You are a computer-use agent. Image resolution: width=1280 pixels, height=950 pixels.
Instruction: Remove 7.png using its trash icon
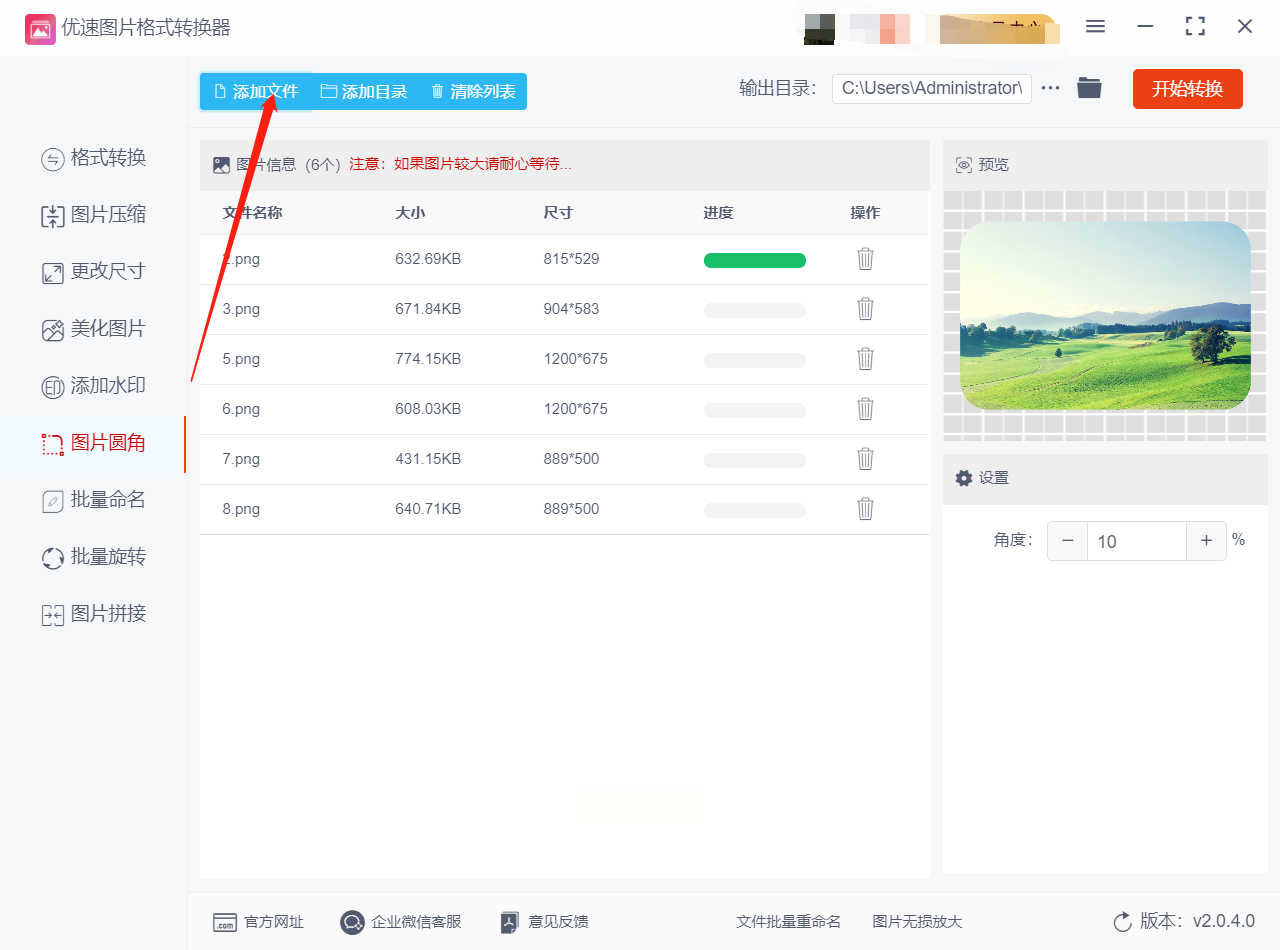pyautogui.click(x=865, y=459)
